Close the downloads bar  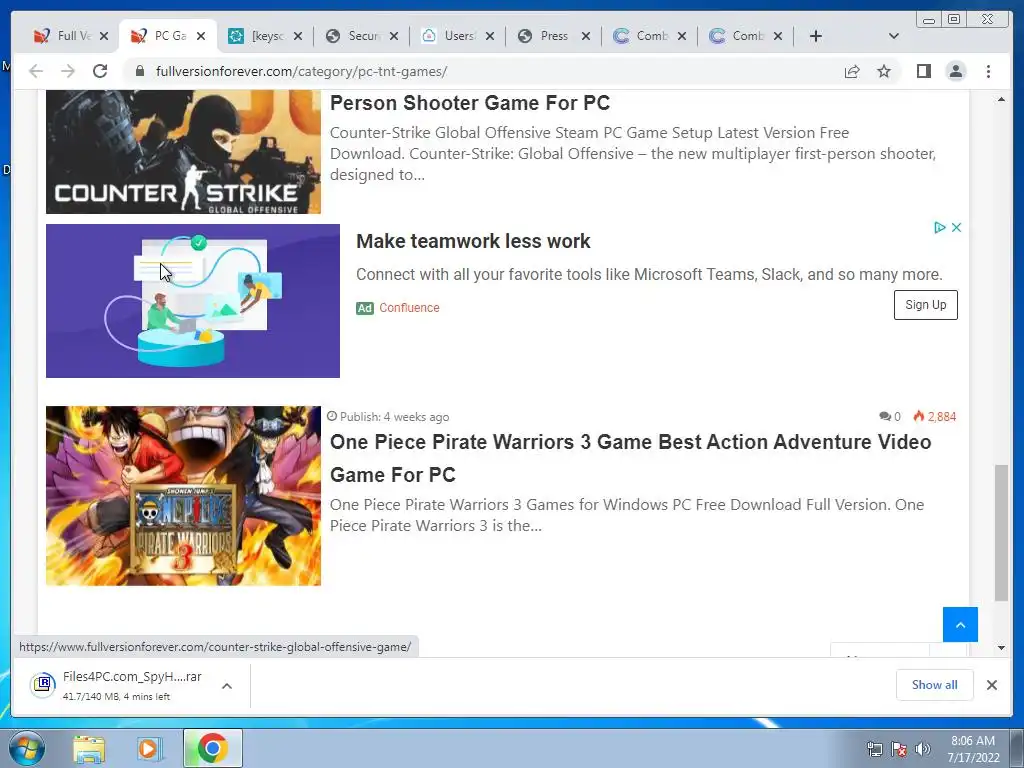(991, 685)
